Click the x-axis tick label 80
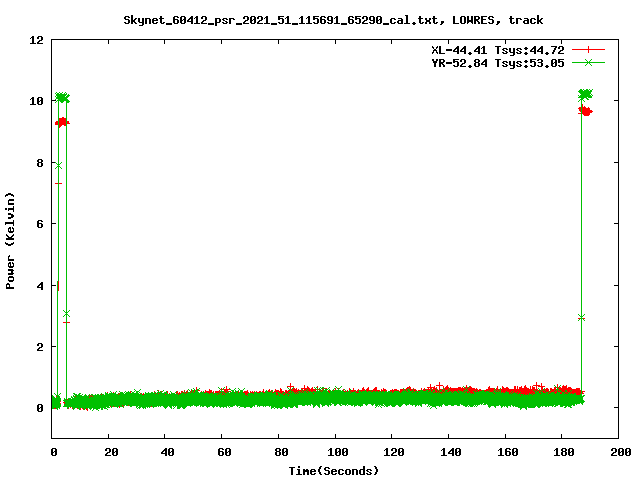 (x=281, y=452)
